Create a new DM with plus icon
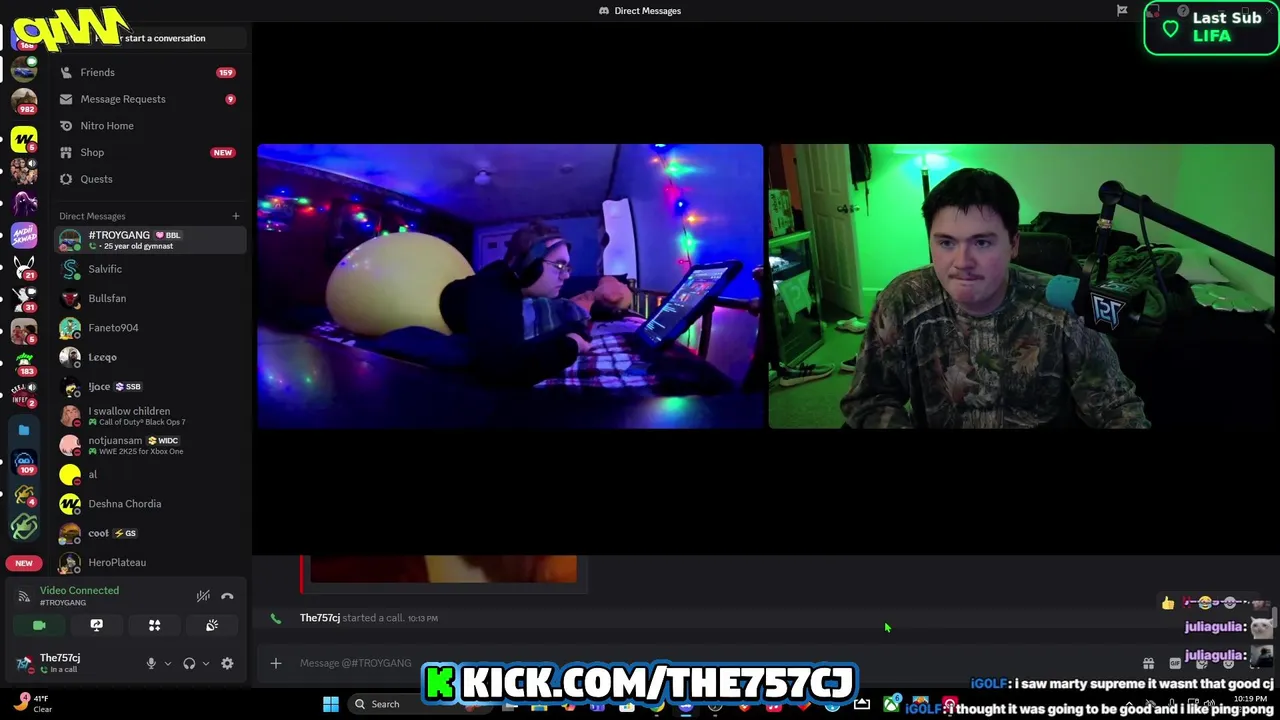The width and height of the screenshot is (1280, 720). pyautogui.click(x=236, y=216)
